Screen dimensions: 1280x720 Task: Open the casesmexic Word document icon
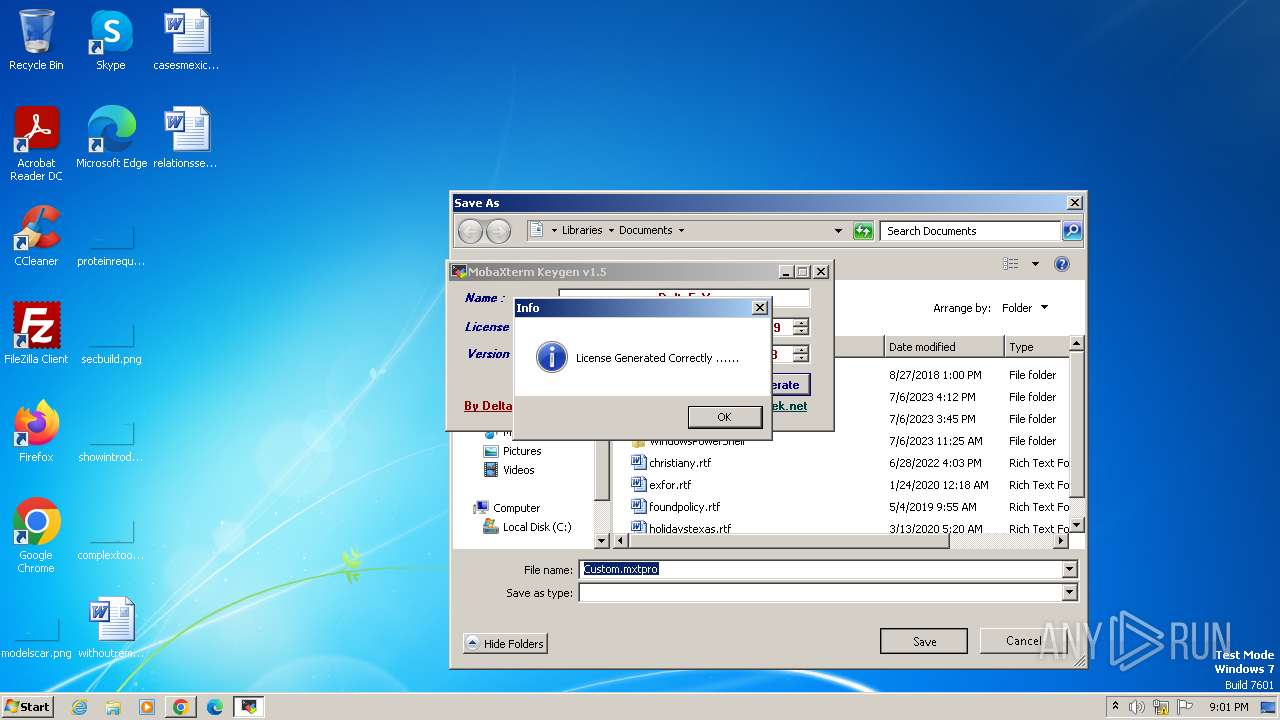point(186,40)
